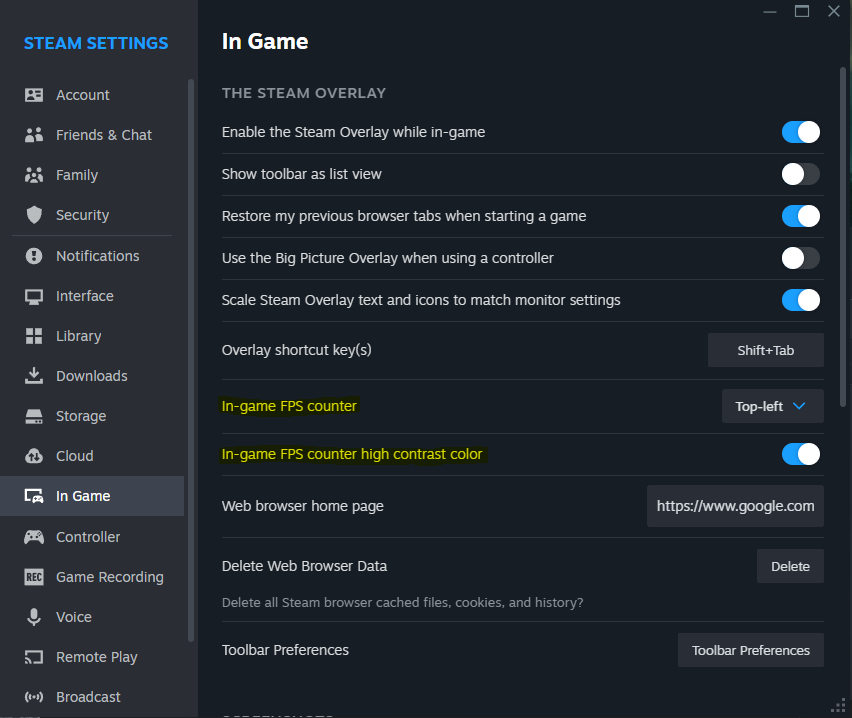Turn on Big Picture Overlay controller toggle

coord(800,258)
